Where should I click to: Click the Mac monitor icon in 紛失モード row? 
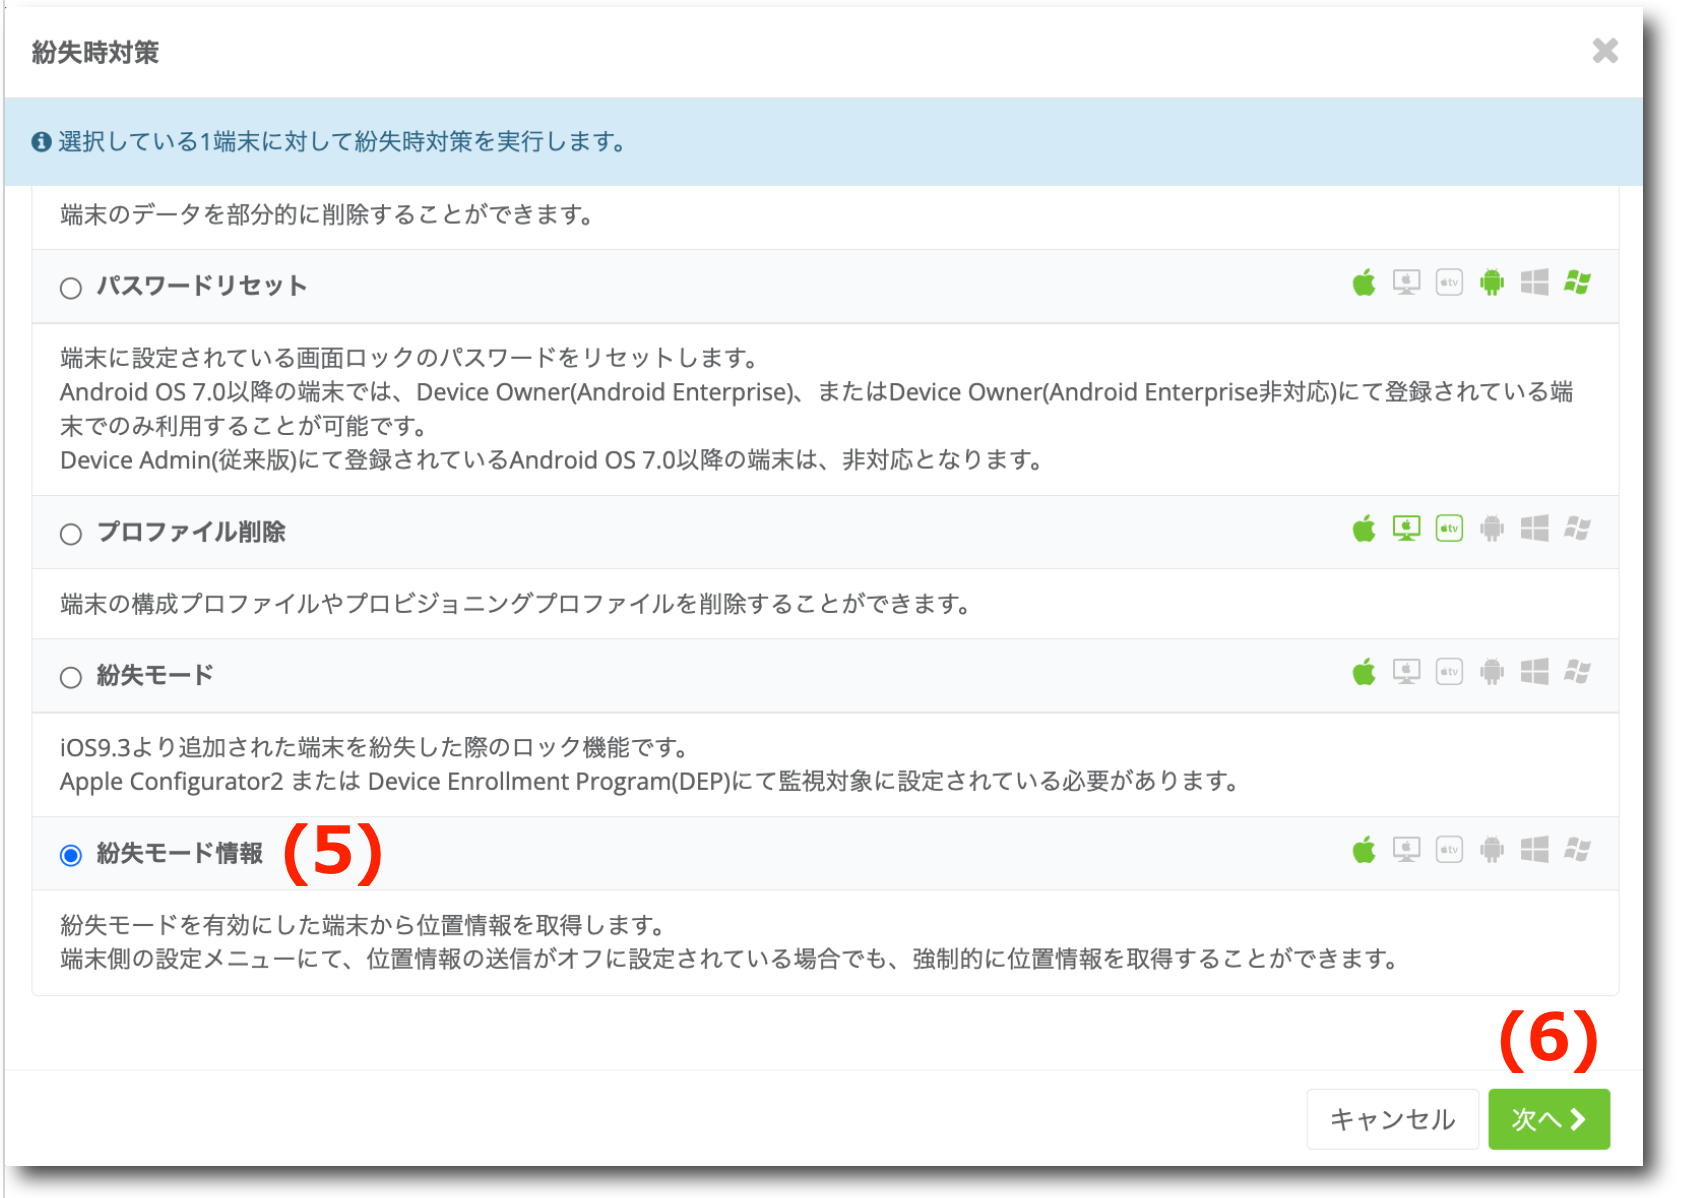1406,672
